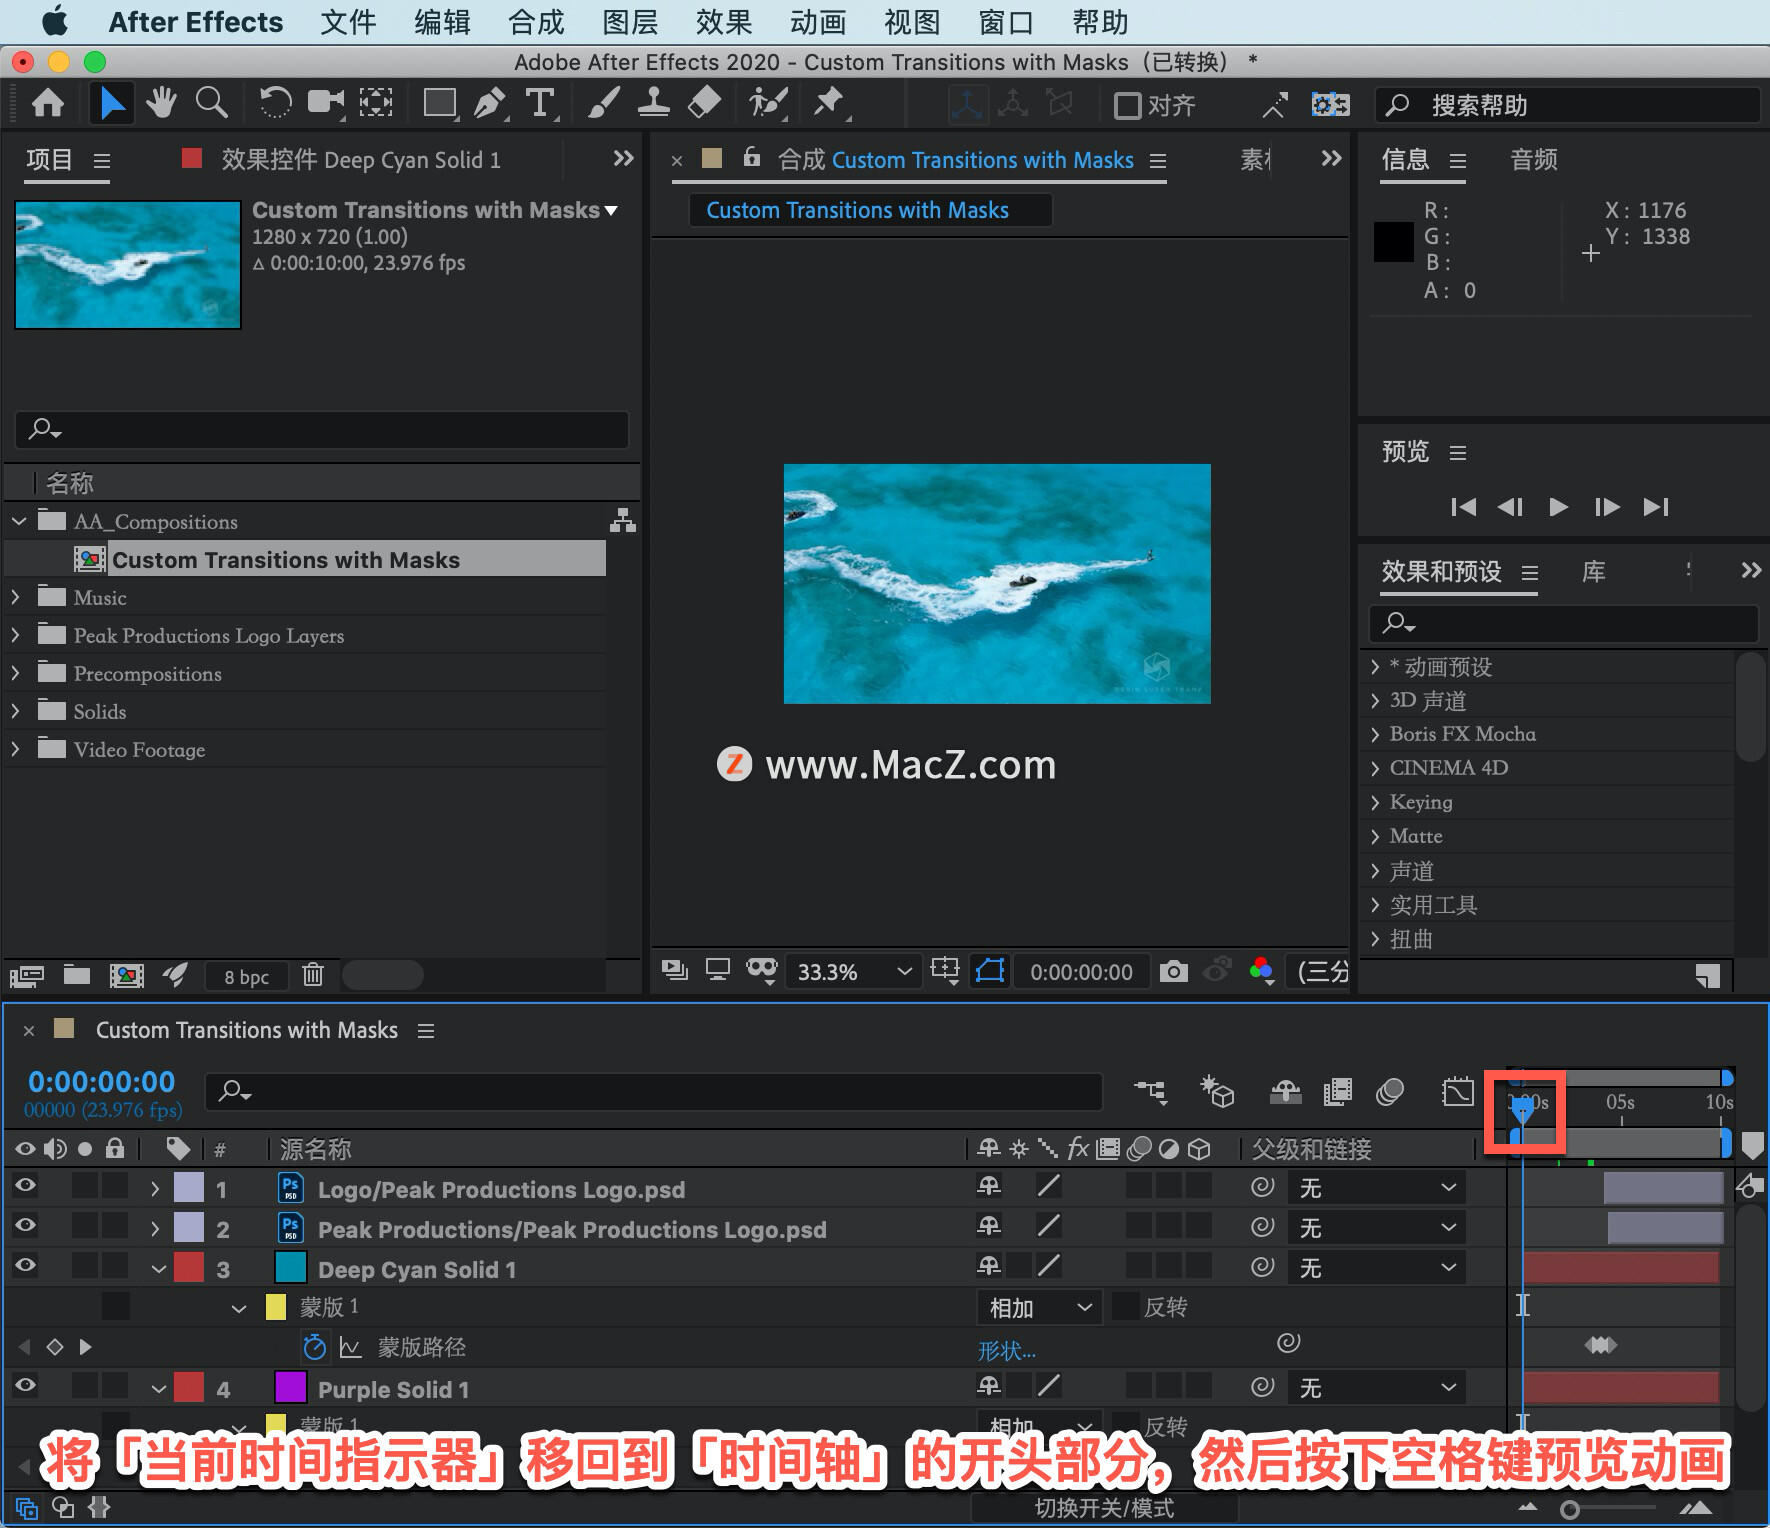Click the 切换开关/模式 button
The width and height of the screenshot is (1770, 1528).
tap(1104, 1508)
